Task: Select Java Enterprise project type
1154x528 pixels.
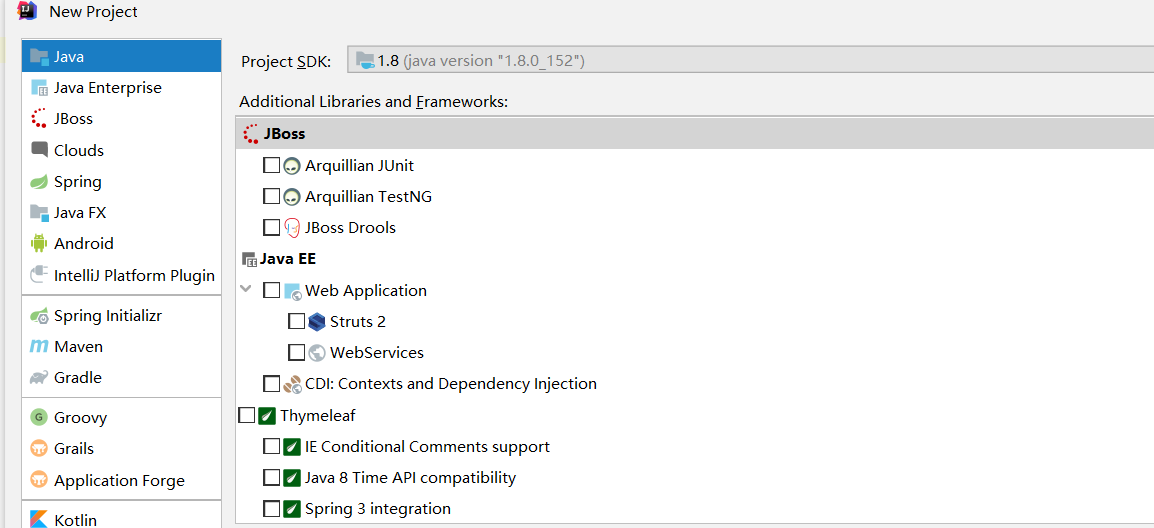Action: pyautogui.click(x=121, y=88)
